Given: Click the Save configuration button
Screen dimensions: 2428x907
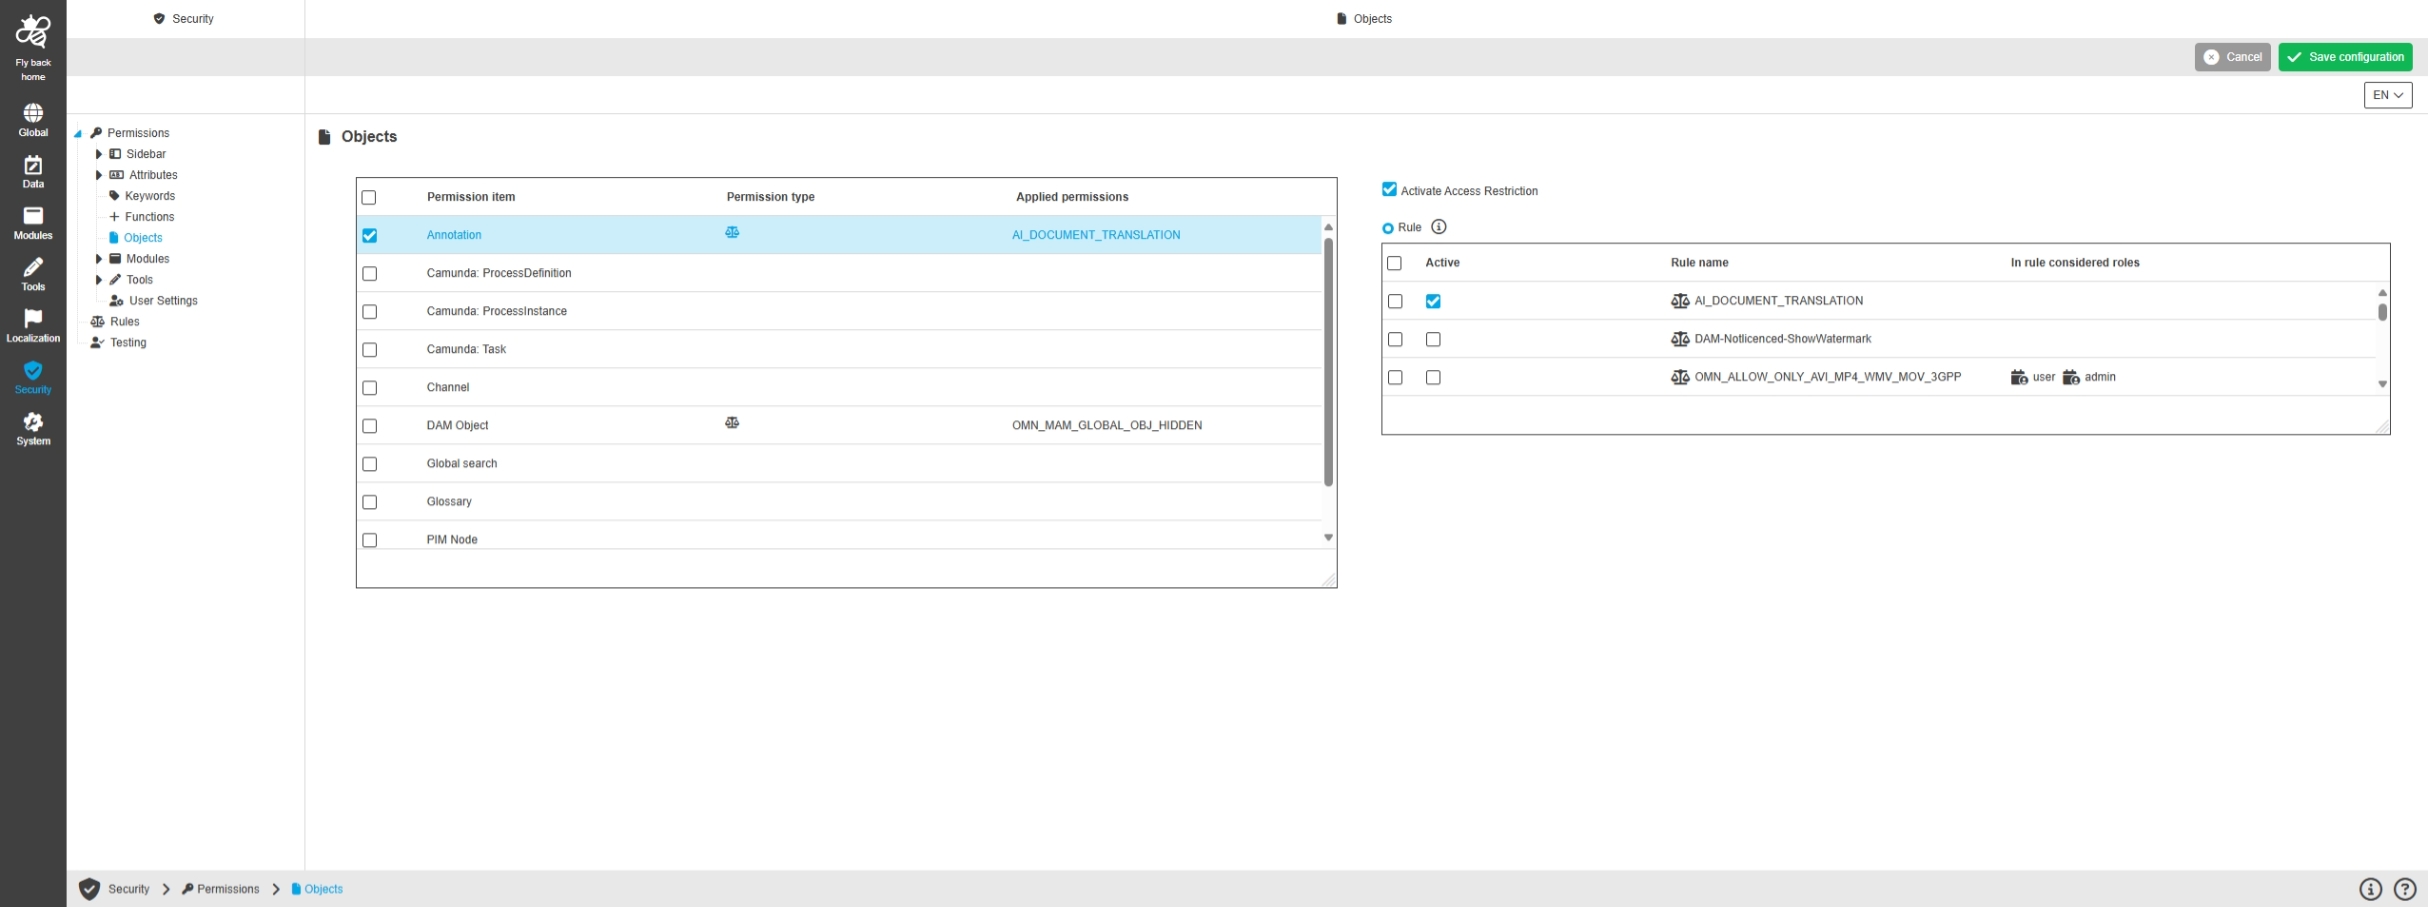Looking at the screenshot, I should [x=2345, y=57].
